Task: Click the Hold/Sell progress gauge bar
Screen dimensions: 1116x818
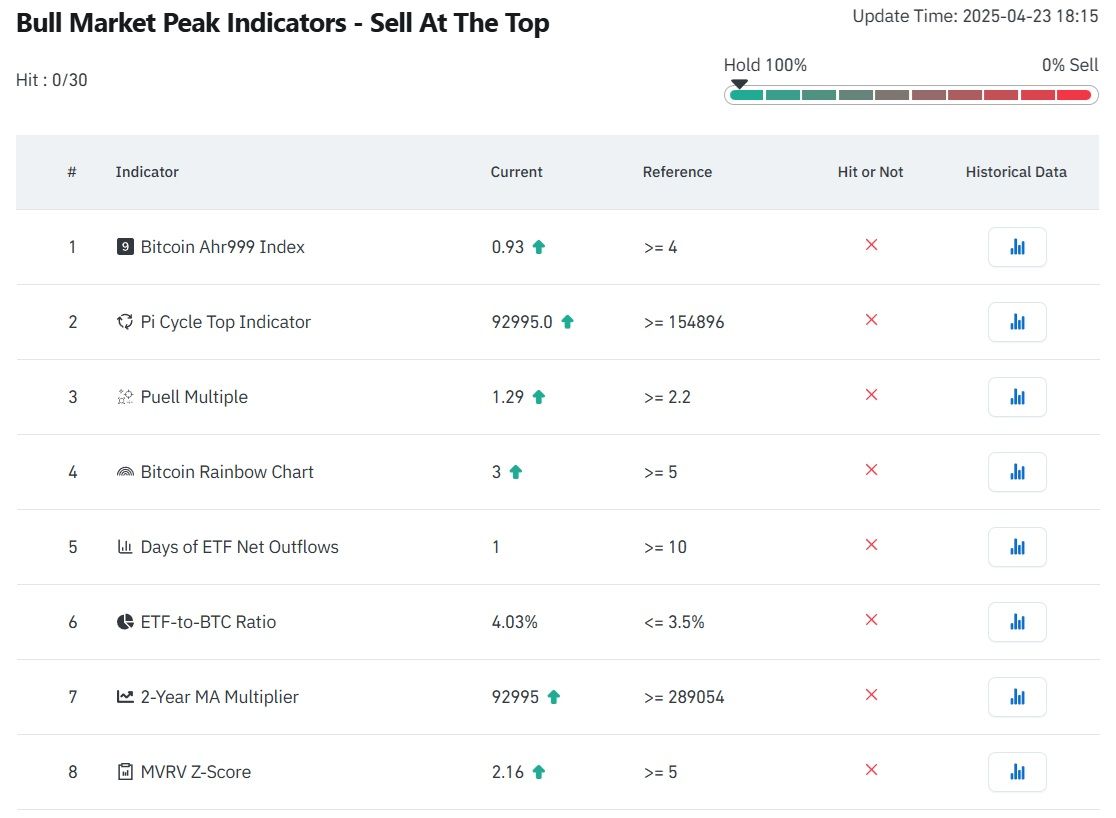Action: click(x=909, y=95)
